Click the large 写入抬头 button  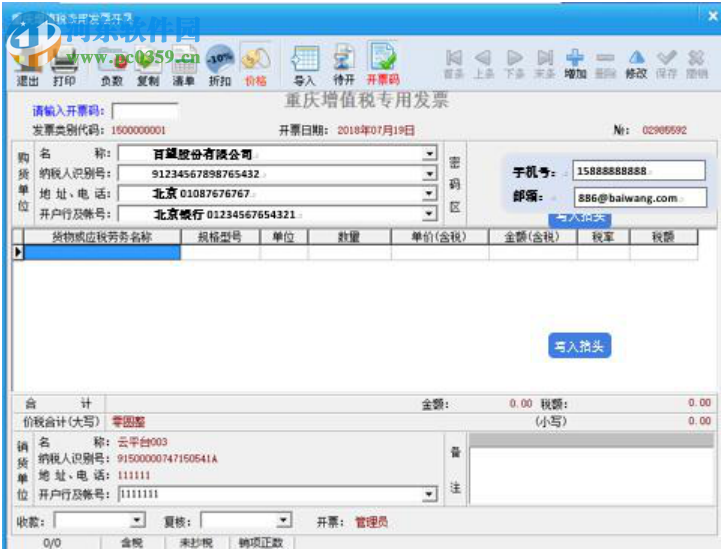[580, 346]
